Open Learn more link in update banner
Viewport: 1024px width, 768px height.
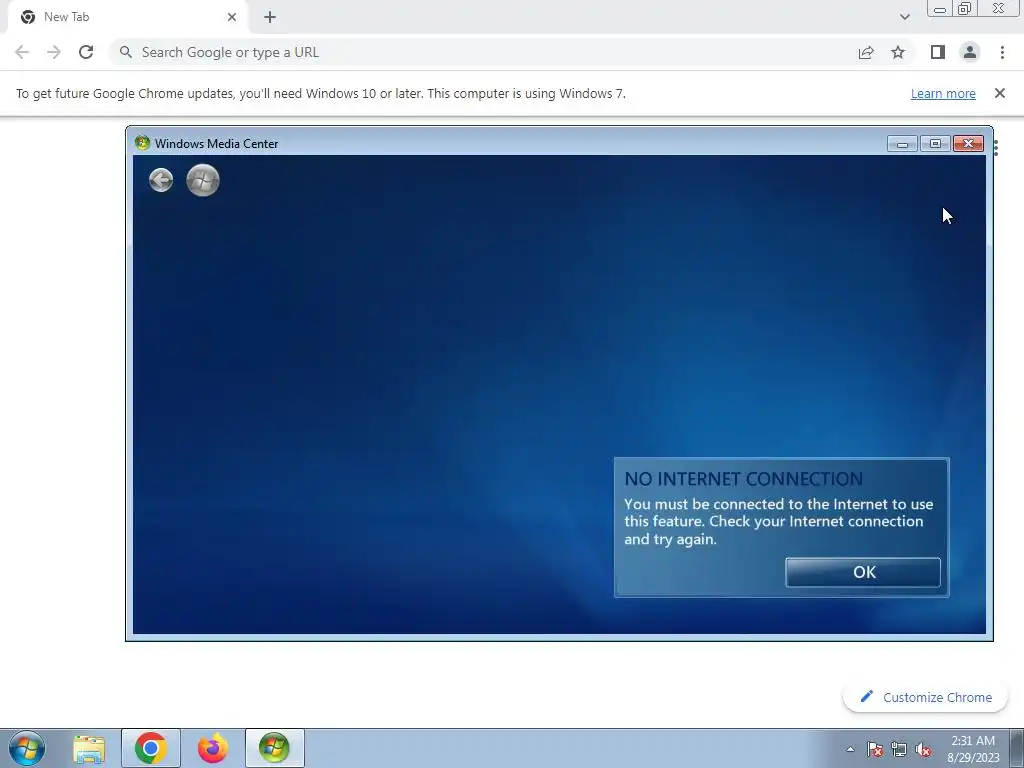[x=943, y=93]
